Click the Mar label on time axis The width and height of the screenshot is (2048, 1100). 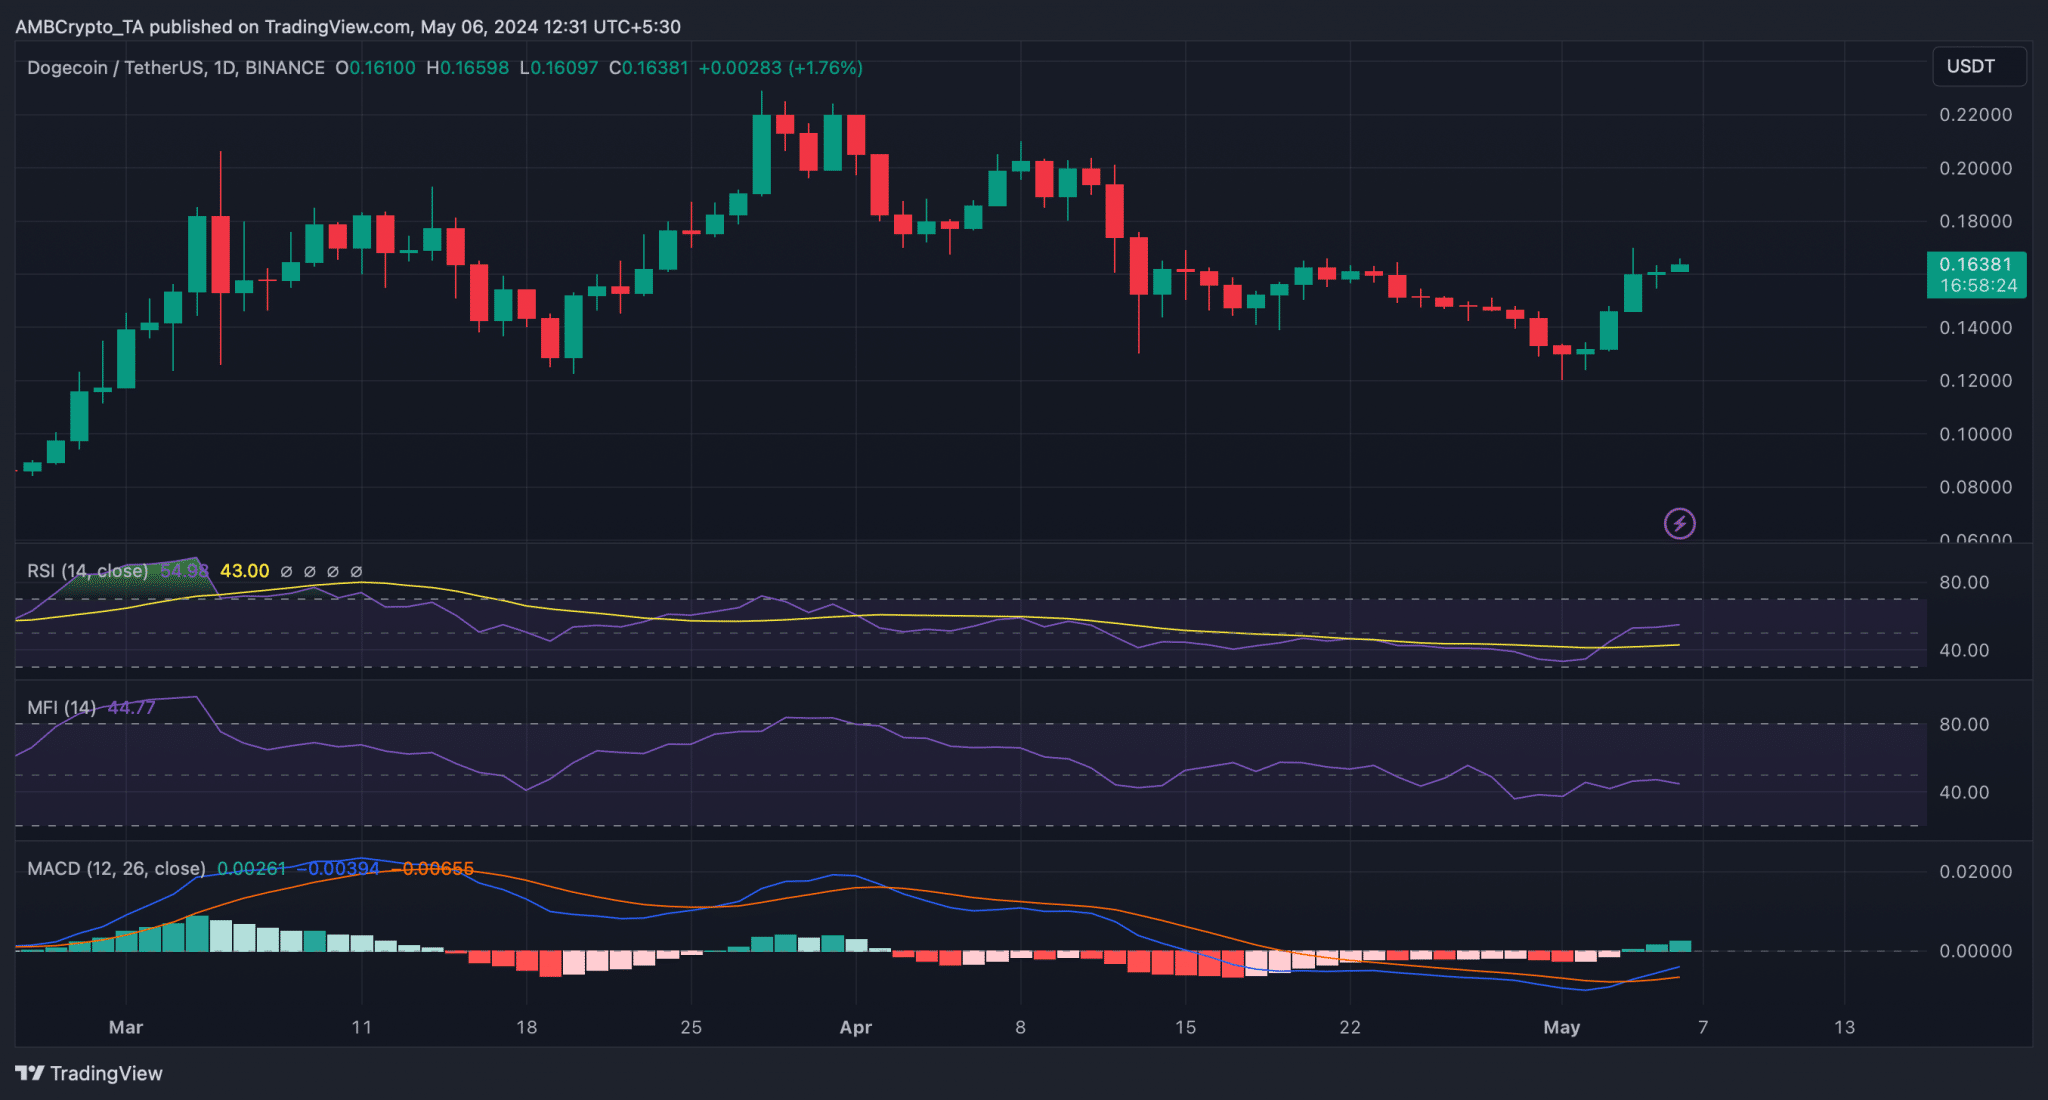point(126,1027)
